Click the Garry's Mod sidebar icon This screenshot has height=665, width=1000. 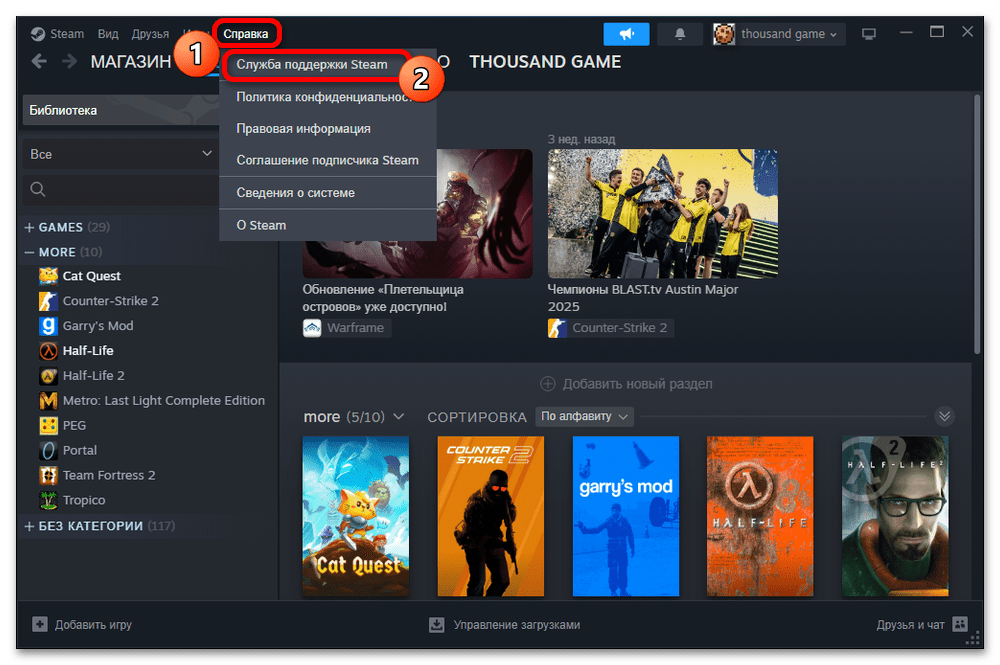[48, 325]
